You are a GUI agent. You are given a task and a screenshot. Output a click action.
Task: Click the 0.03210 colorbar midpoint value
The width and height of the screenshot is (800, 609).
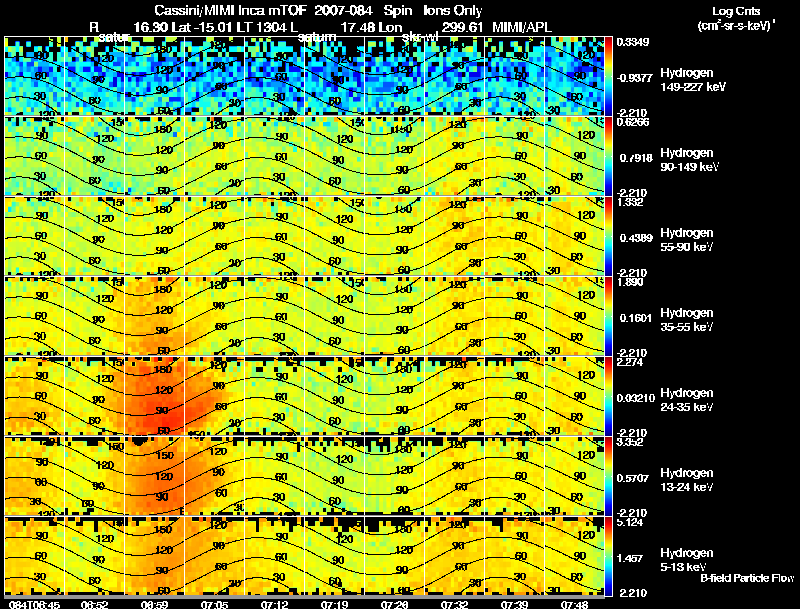[x=636, y=398]
